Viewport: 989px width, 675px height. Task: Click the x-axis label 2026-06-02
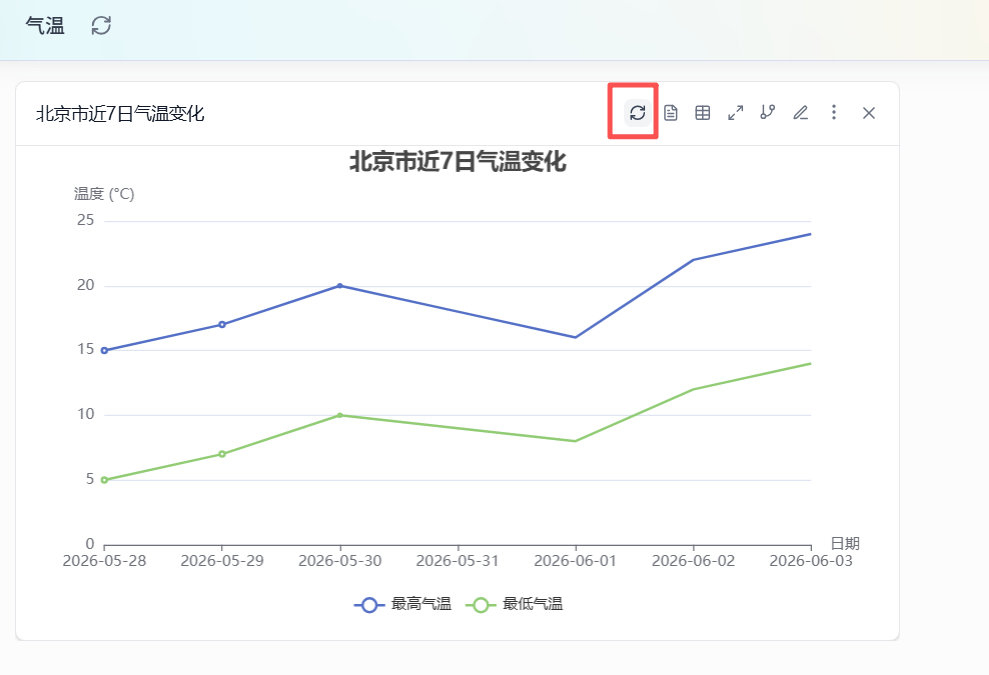click(x=693, y=561)
